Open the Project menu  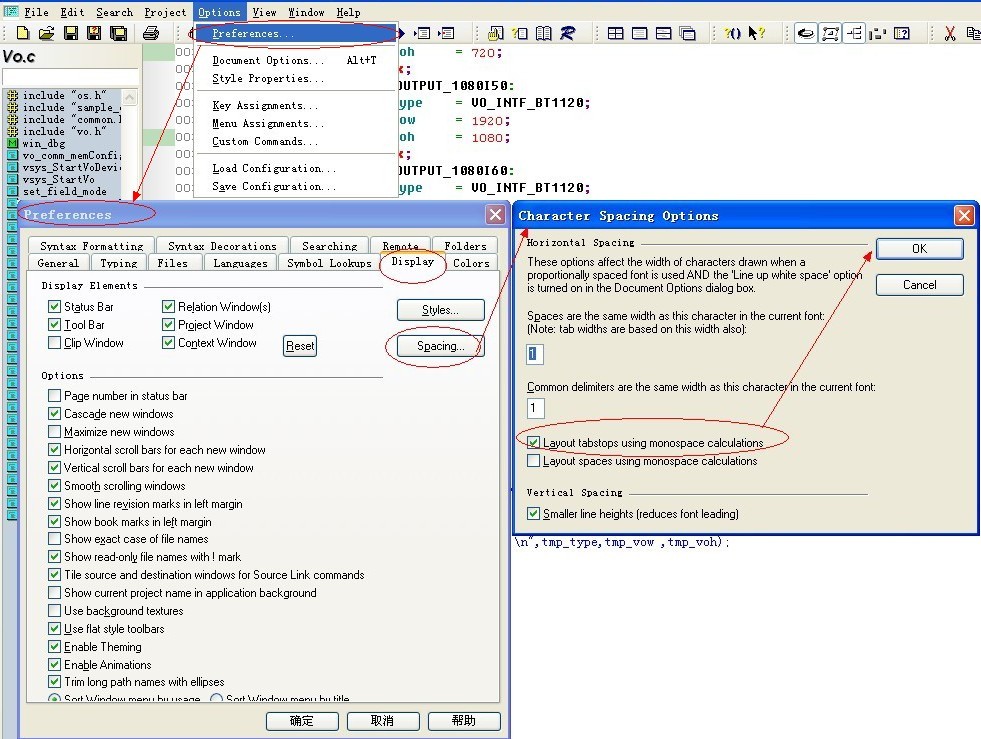tap(165, 13)
